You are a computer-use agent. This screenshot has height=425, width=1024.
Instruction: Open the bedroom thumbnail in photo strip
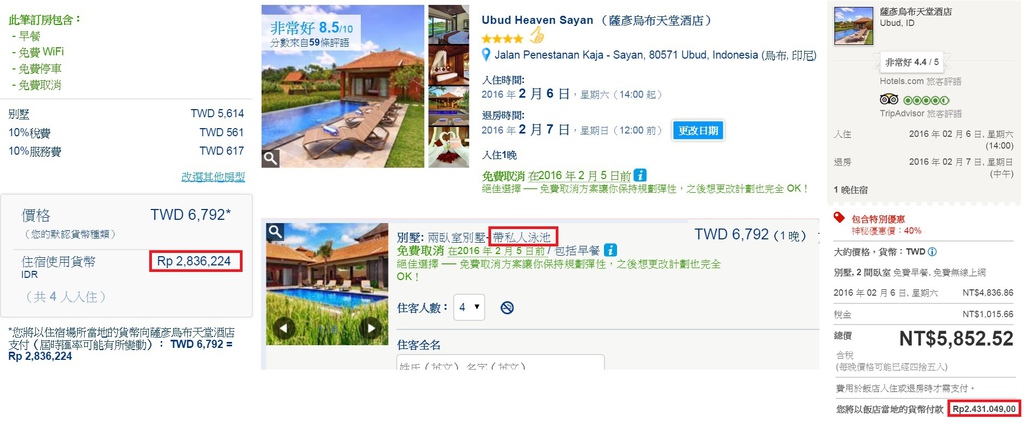(449, 66)
